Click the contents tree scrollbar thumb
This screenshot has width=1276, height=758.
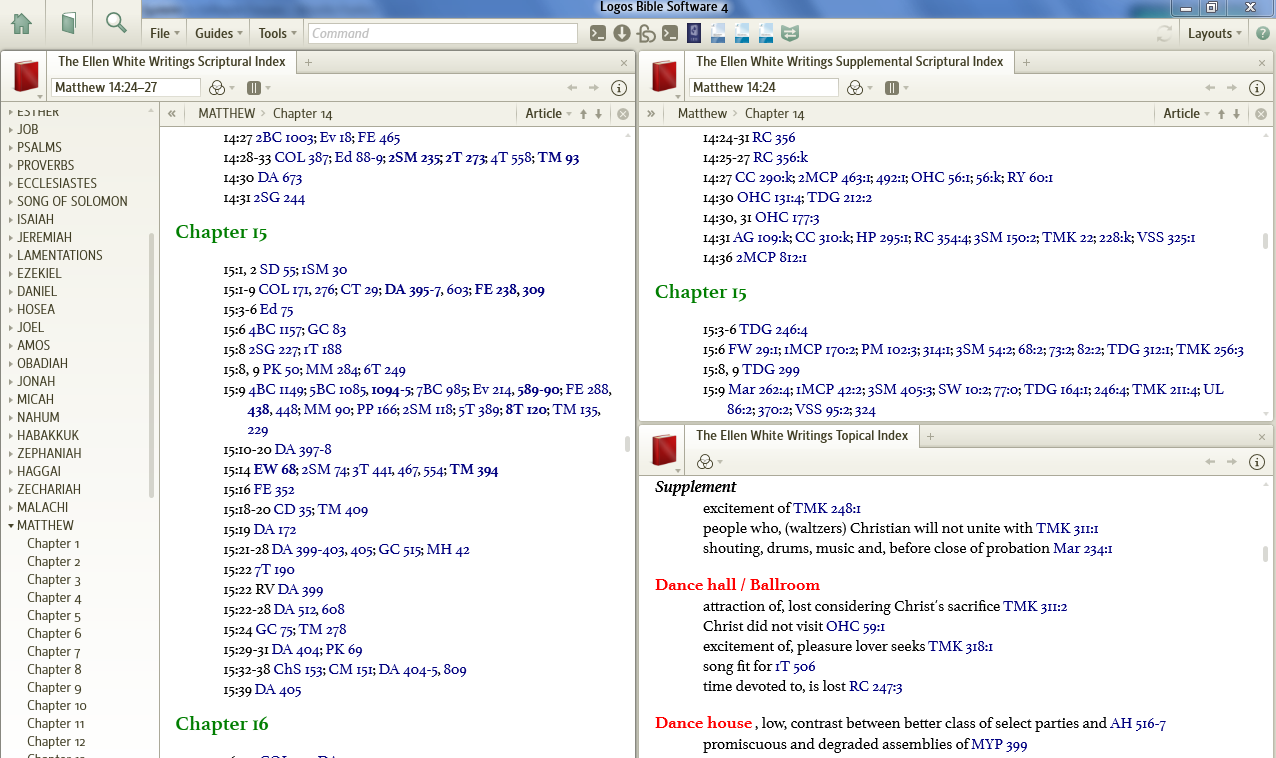click(152, 365)
